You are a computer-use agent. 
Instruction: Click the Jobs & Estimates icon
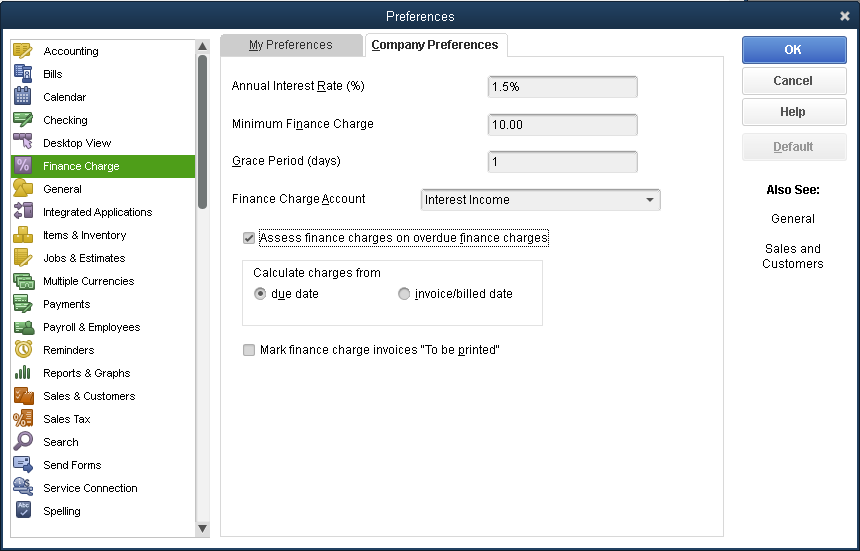point(23,258)
